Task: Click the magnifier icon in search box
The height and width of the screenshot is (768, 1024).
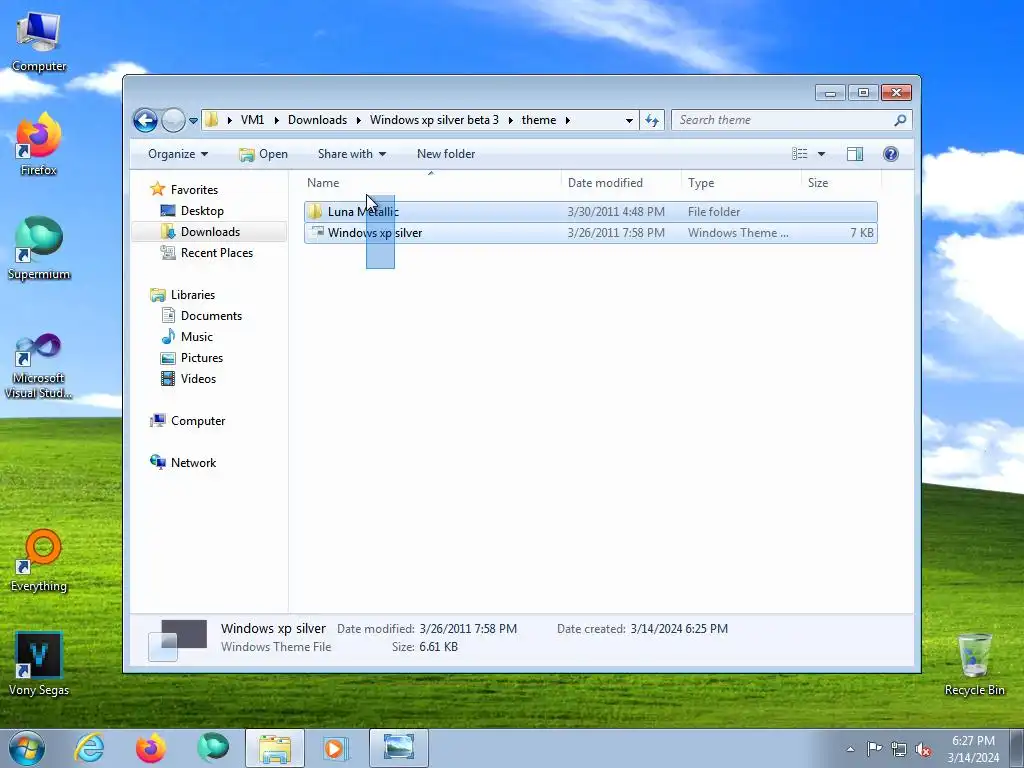Action: point(901,120)
